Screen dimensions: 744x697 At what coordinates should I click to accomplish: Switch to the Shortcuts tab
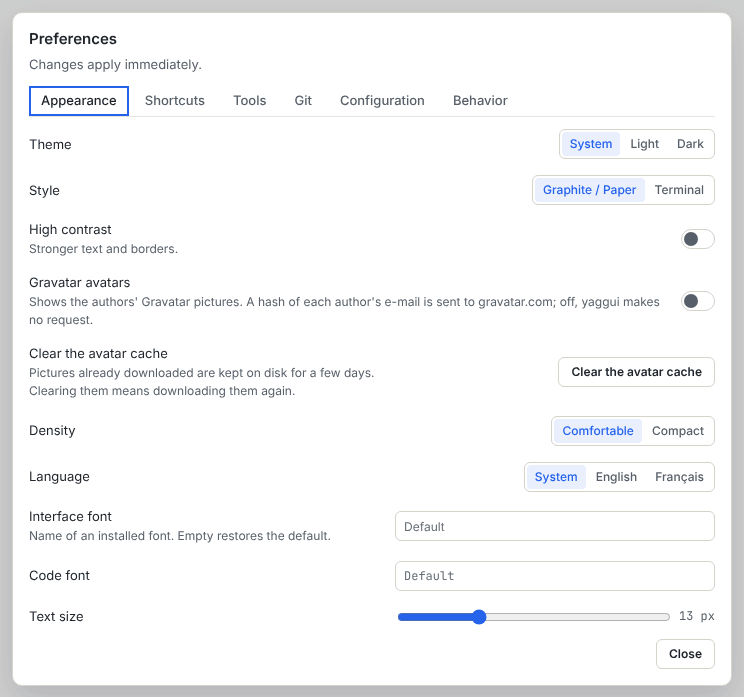point(175,101)
